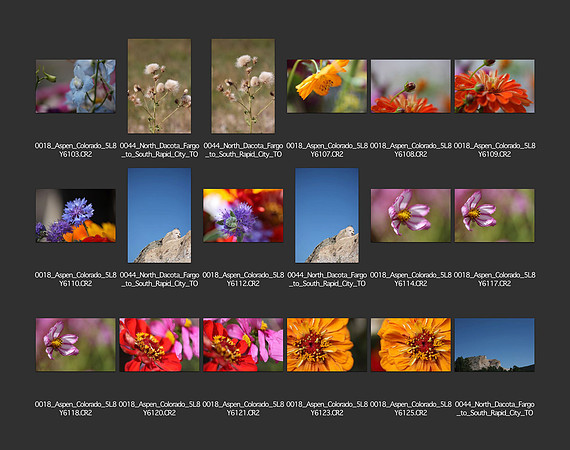Open the rock carving thumbnail beside the Y6110 cornflower

[x=159, y=216]
